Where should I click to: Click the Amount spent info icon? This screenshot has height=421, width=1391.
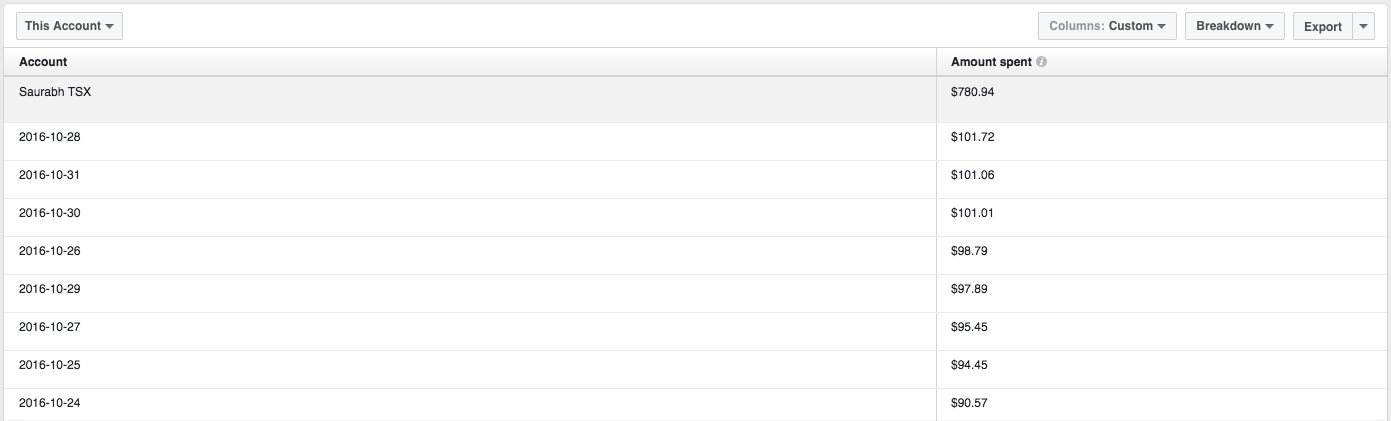tap(1041, 62)
